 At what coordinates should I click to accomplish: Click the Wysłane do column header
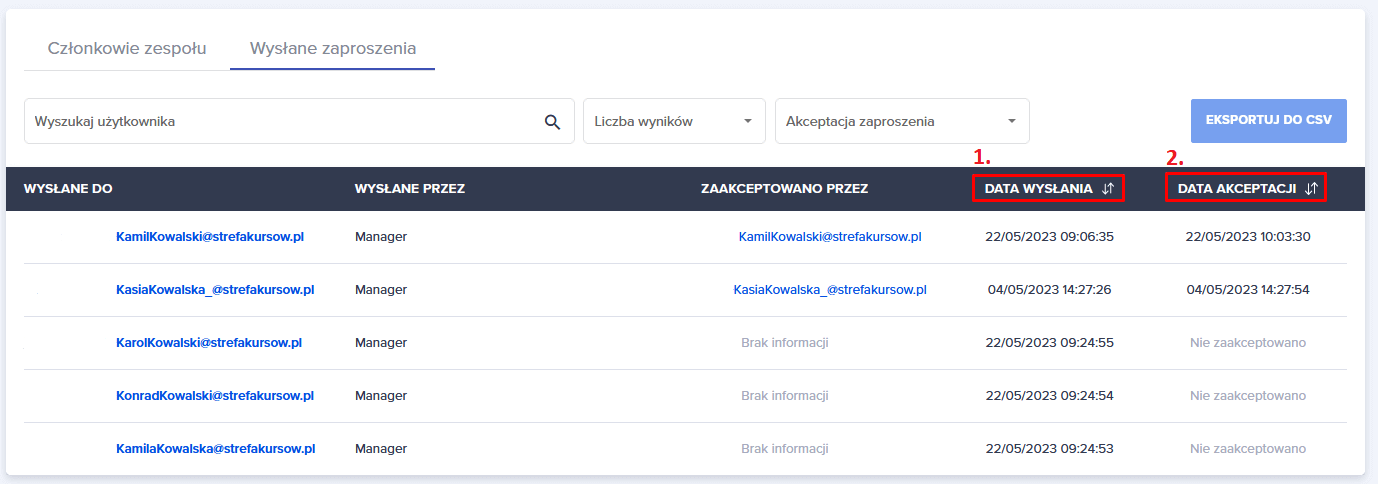68,188
